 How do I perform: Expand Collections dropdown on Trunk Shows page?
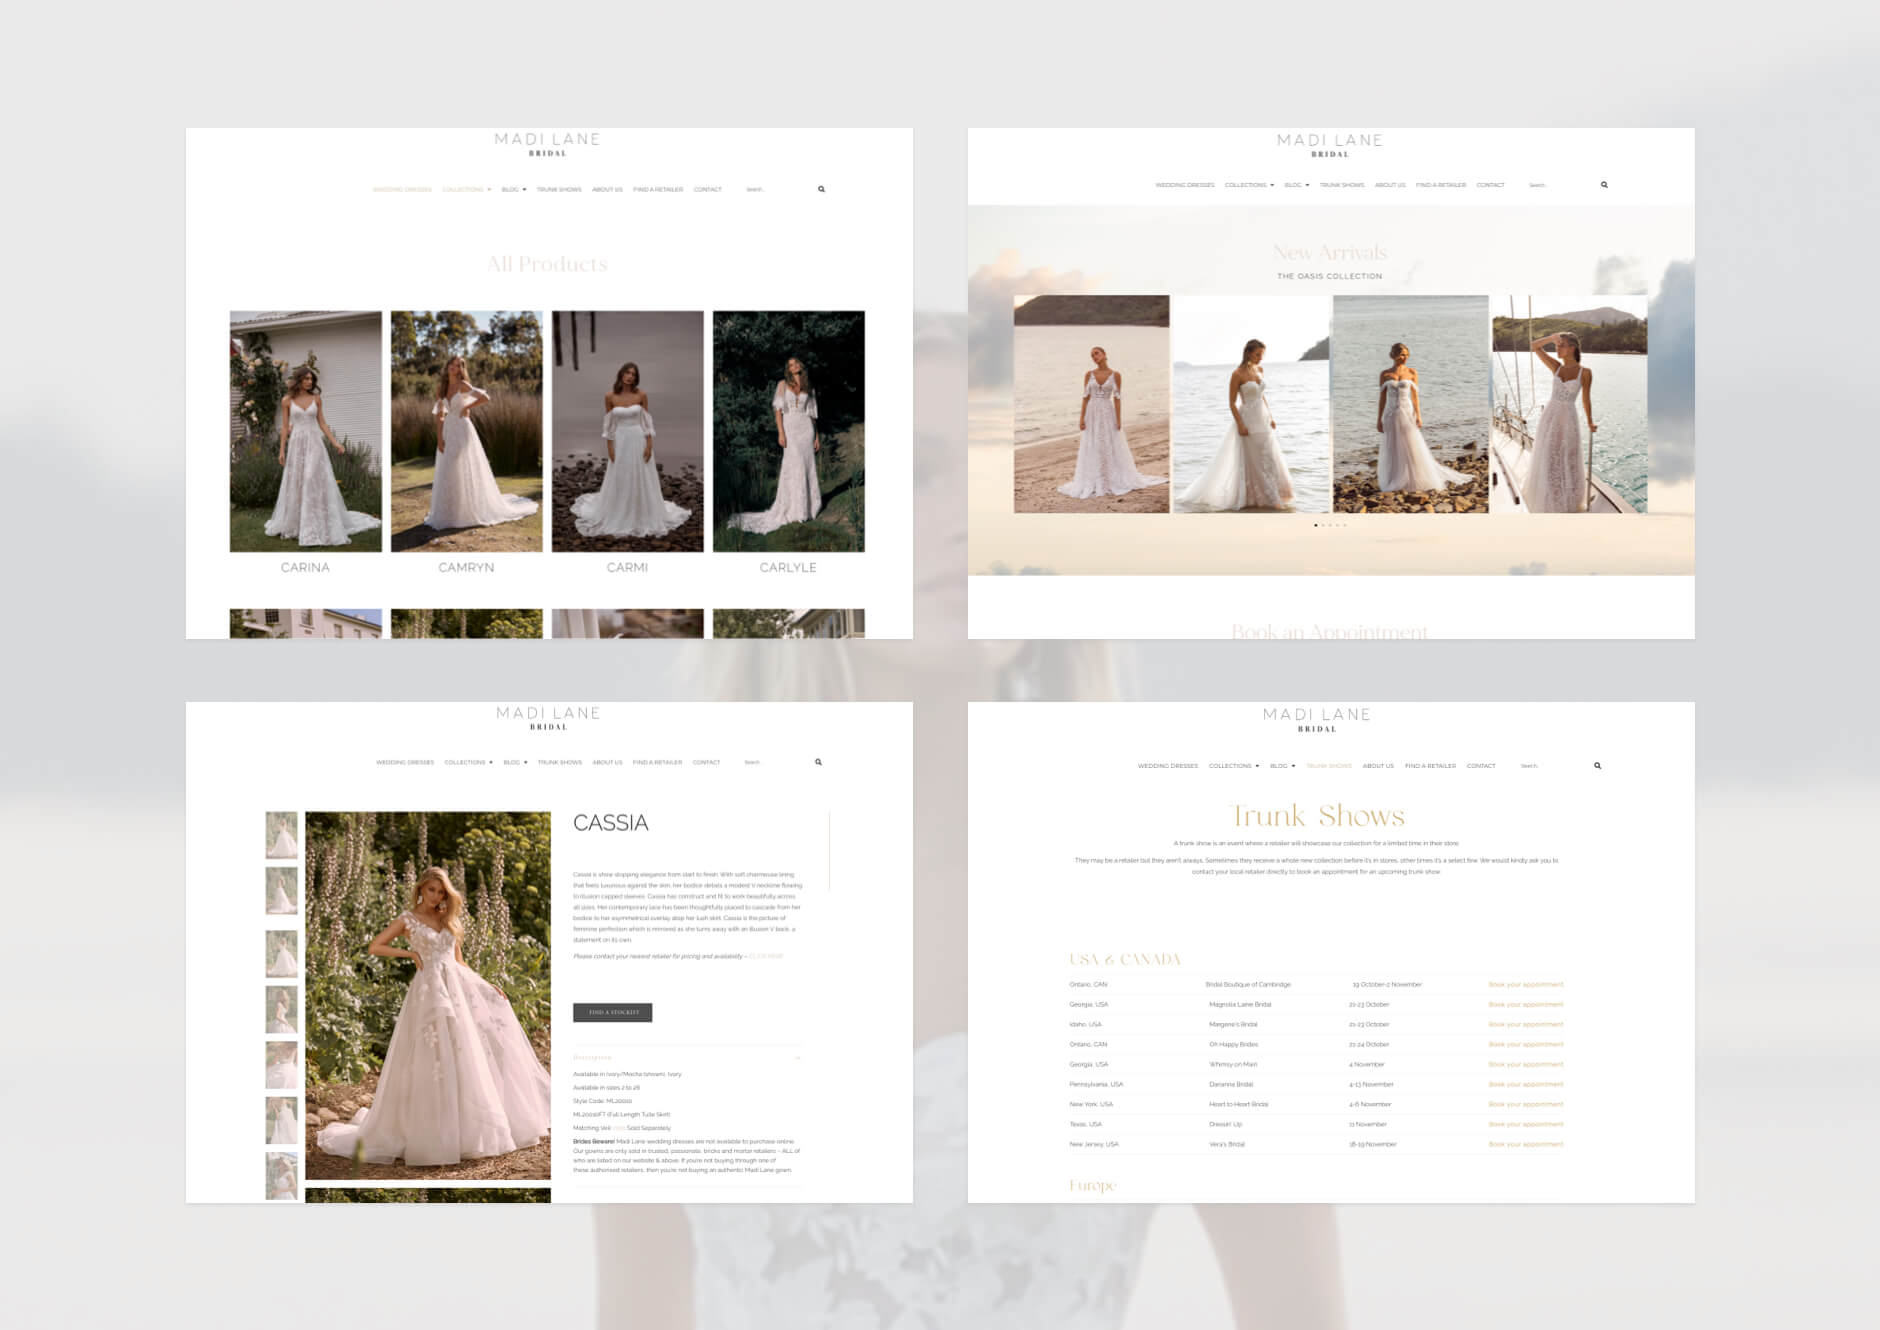tap(1233, 766)
